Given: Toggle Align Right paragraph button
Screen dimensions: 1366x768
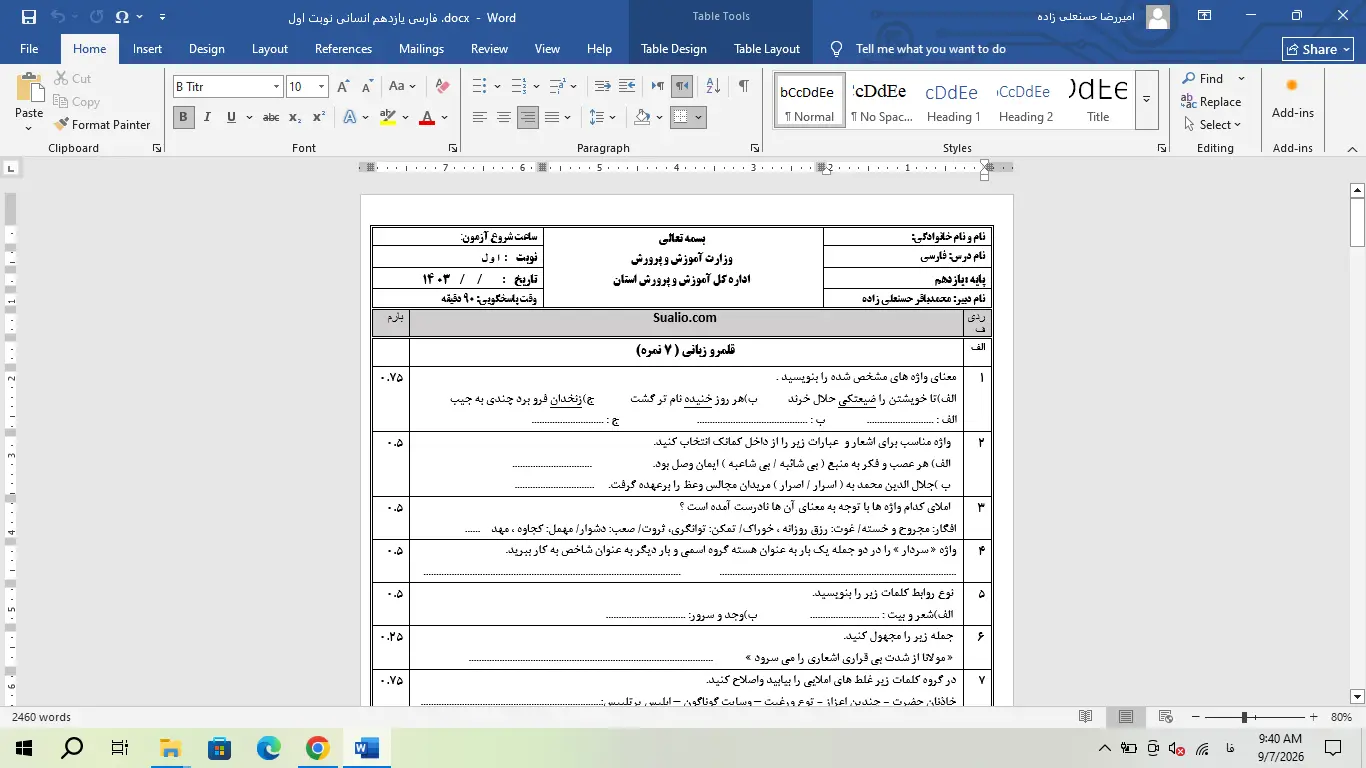Looking at the screenshot, I should click(x=528, y=117).
